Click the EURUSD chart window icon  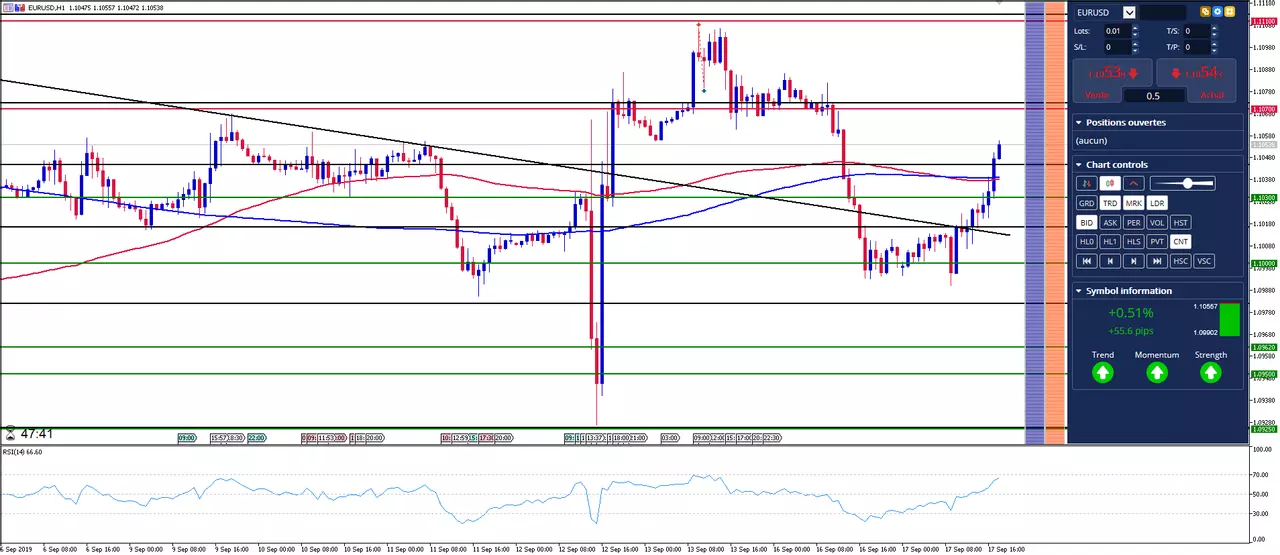pos(7,7)
